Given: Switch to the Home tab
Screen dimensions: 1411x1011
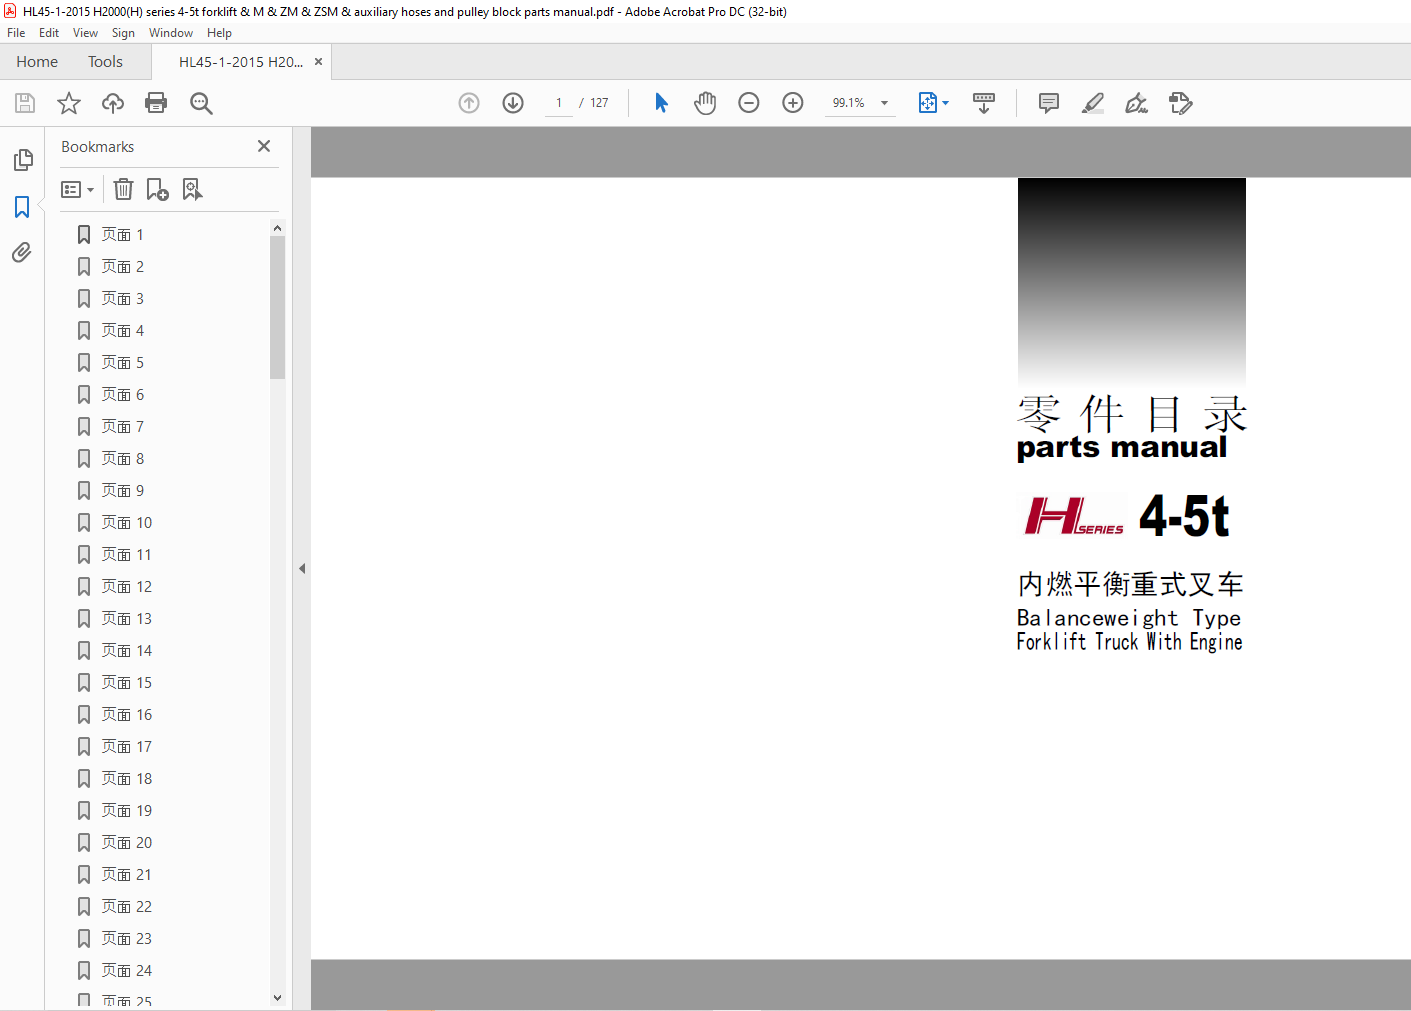Looking at the screenshot, I should point(37,62).
